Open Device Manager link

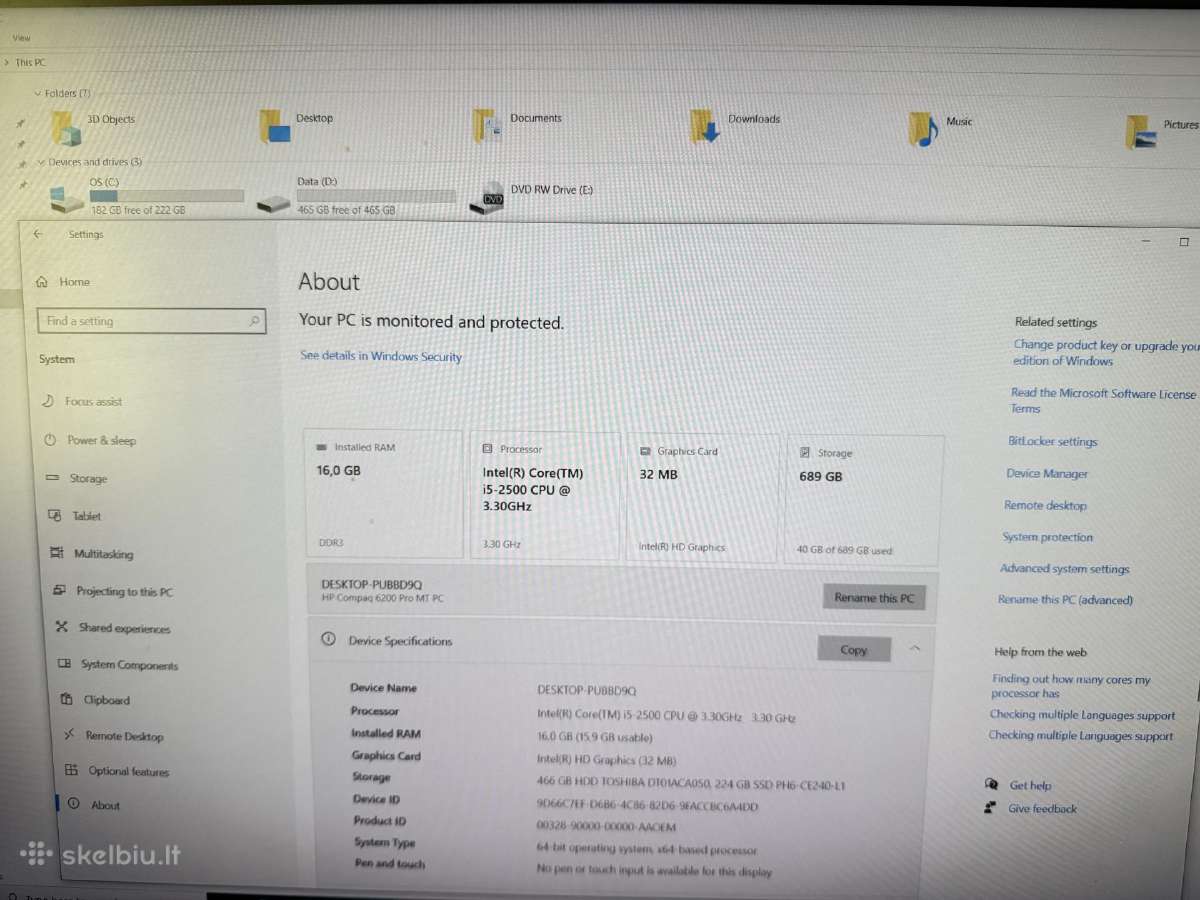point(1047,473)
